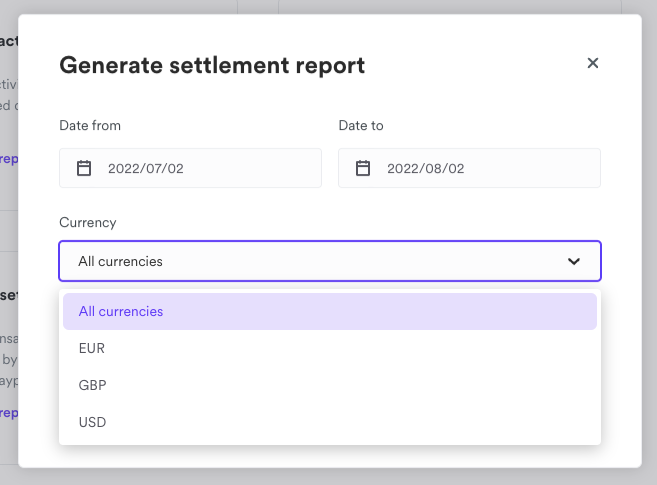
Task: Click the Currency field label
Action: (x=88, y=222)
